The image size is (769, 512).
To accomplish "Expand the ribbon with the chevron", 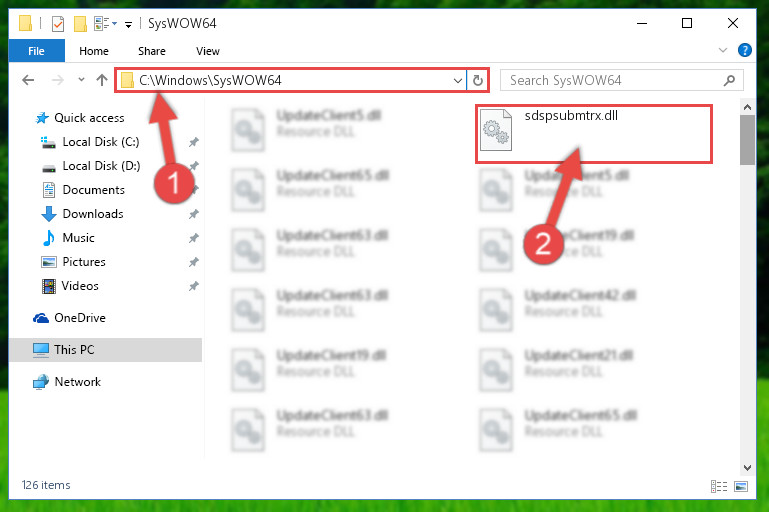I will tap(722, 50).
